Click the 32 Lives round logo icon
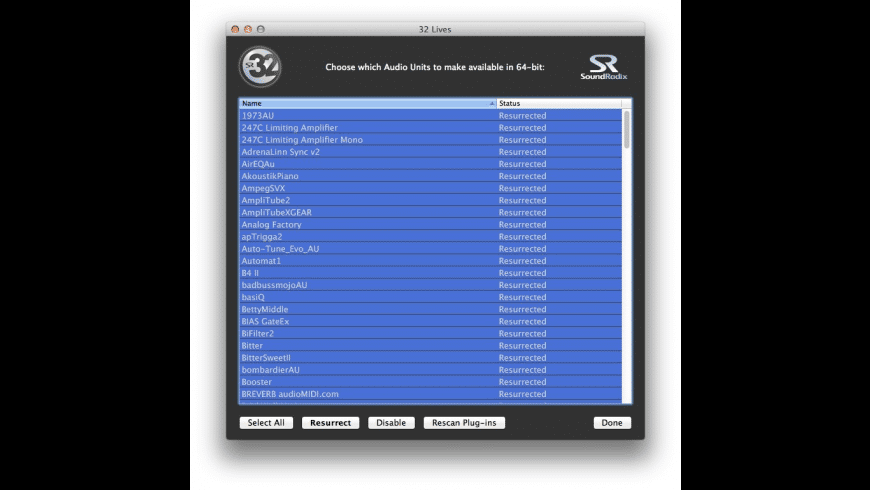 pos(260,67)
